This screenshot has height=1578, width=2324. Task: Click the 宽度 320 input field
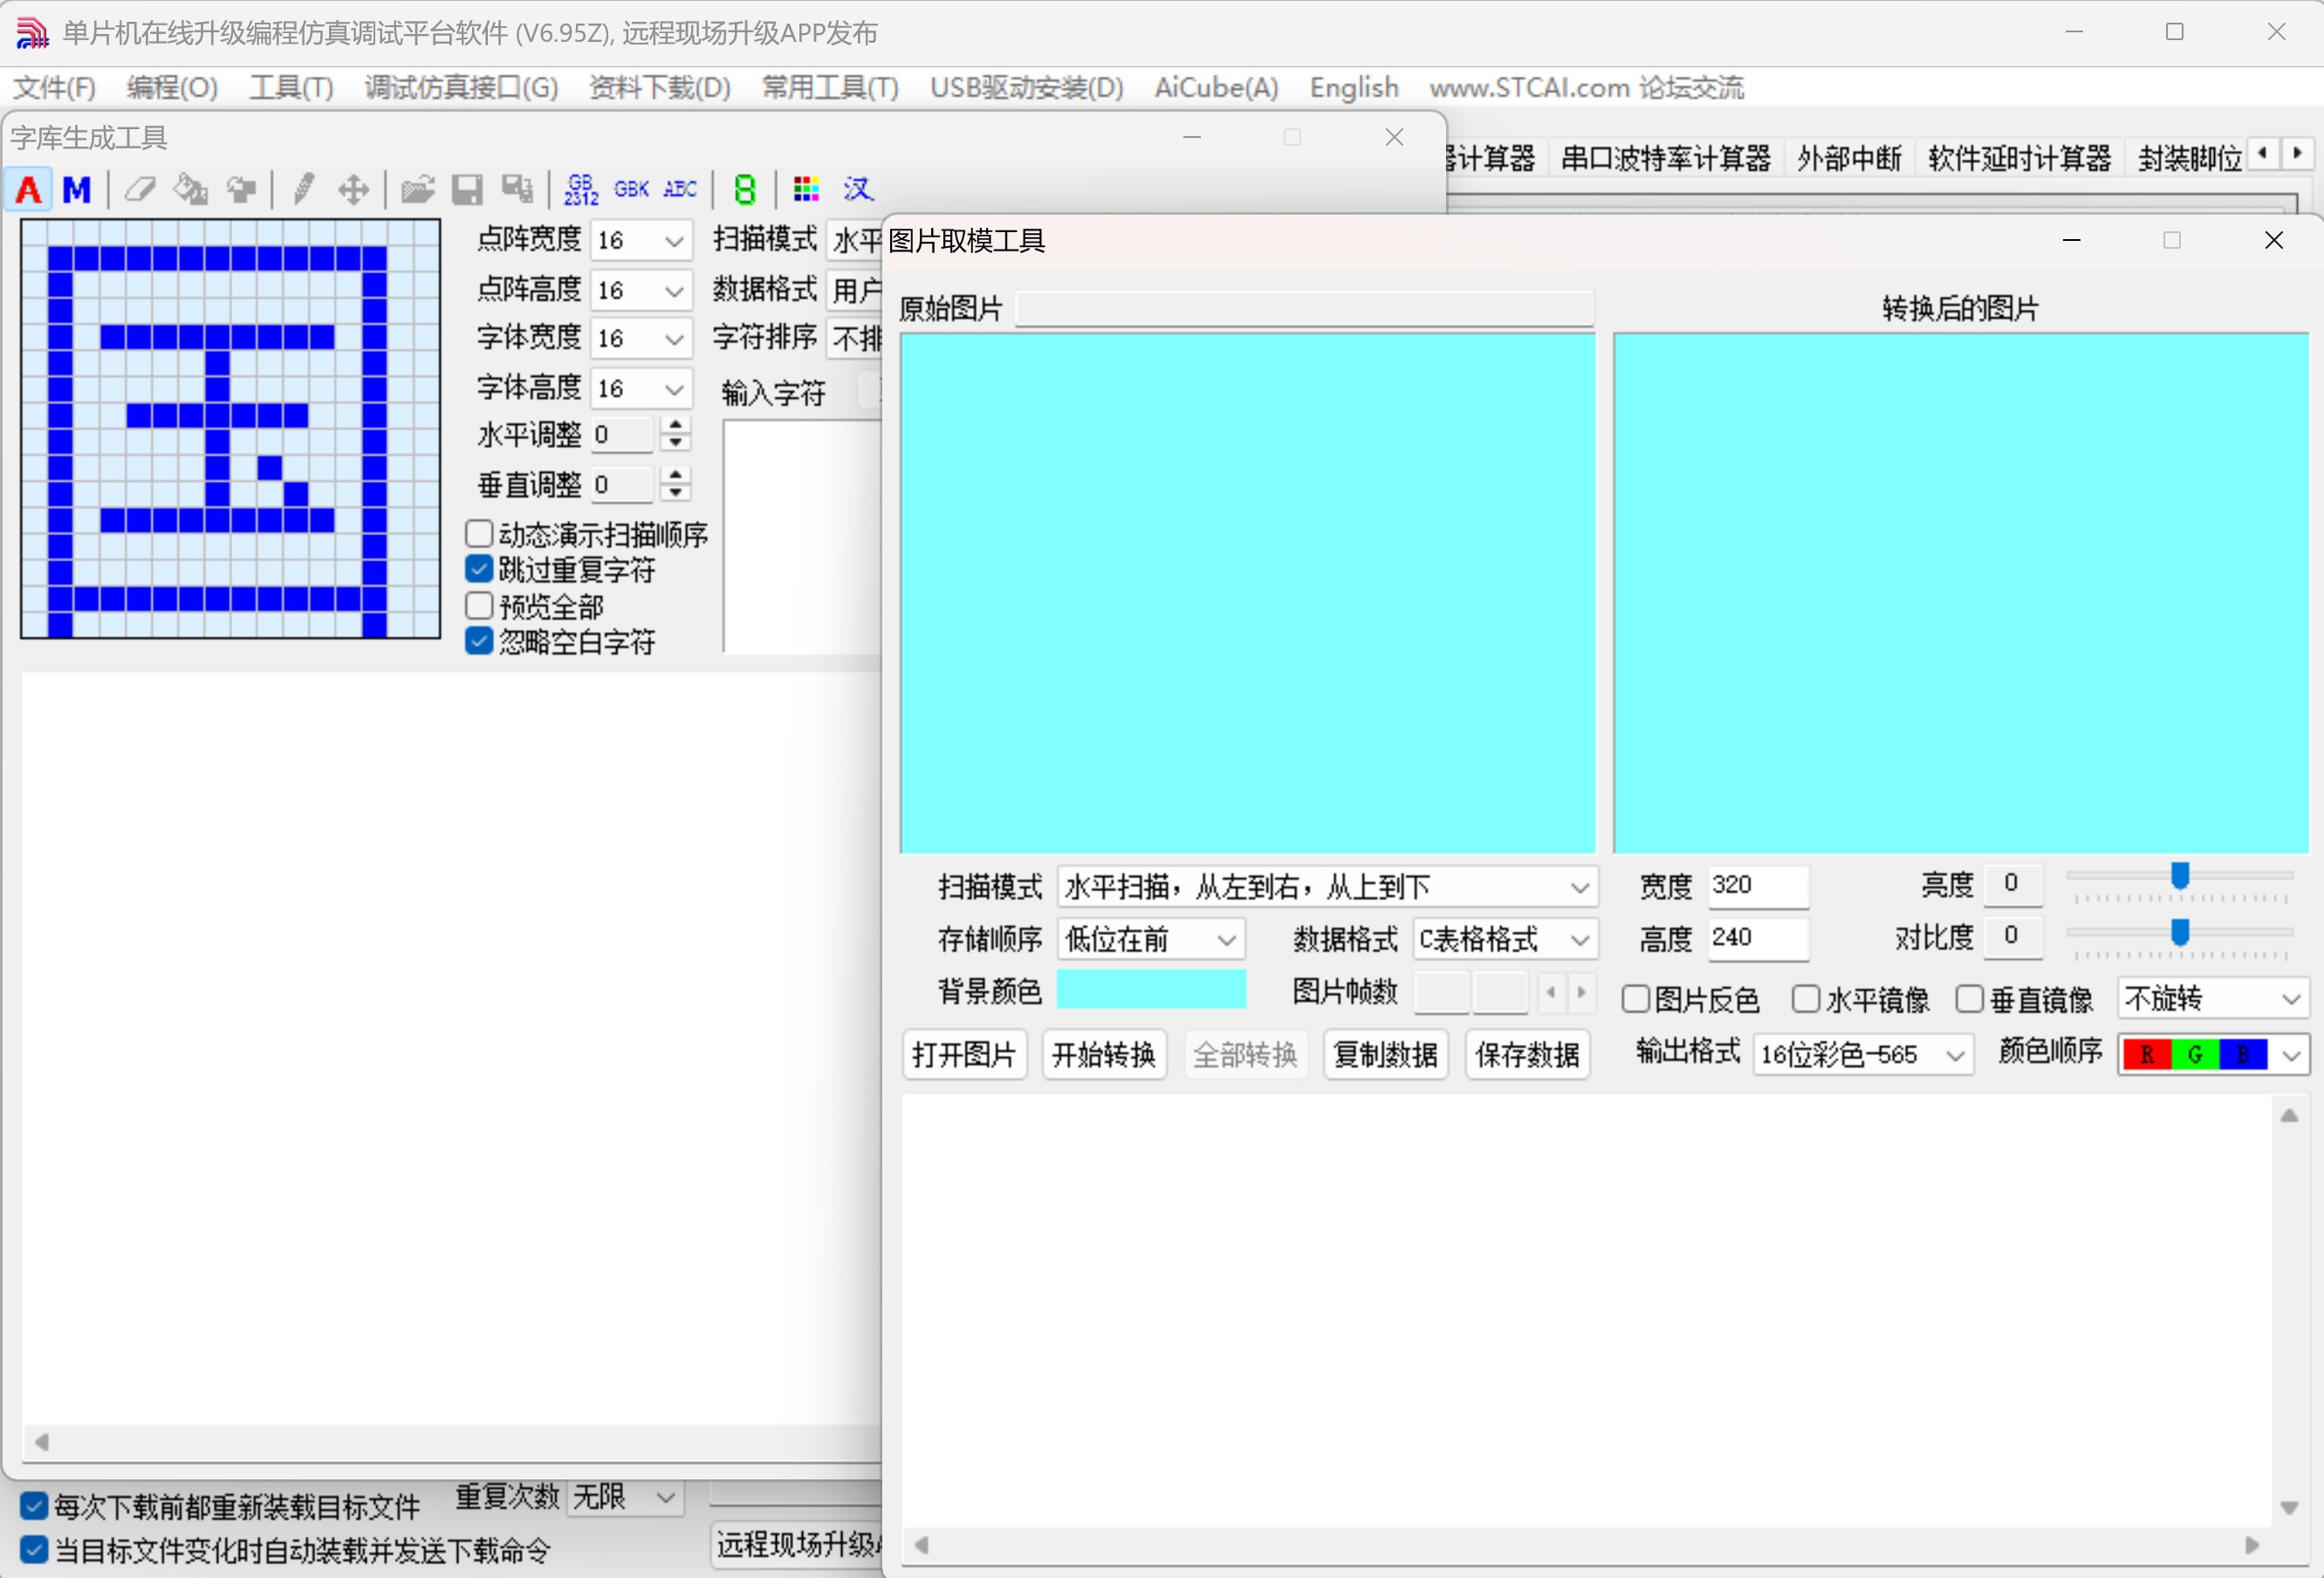pyautogui.click(x=1758, y=886)
